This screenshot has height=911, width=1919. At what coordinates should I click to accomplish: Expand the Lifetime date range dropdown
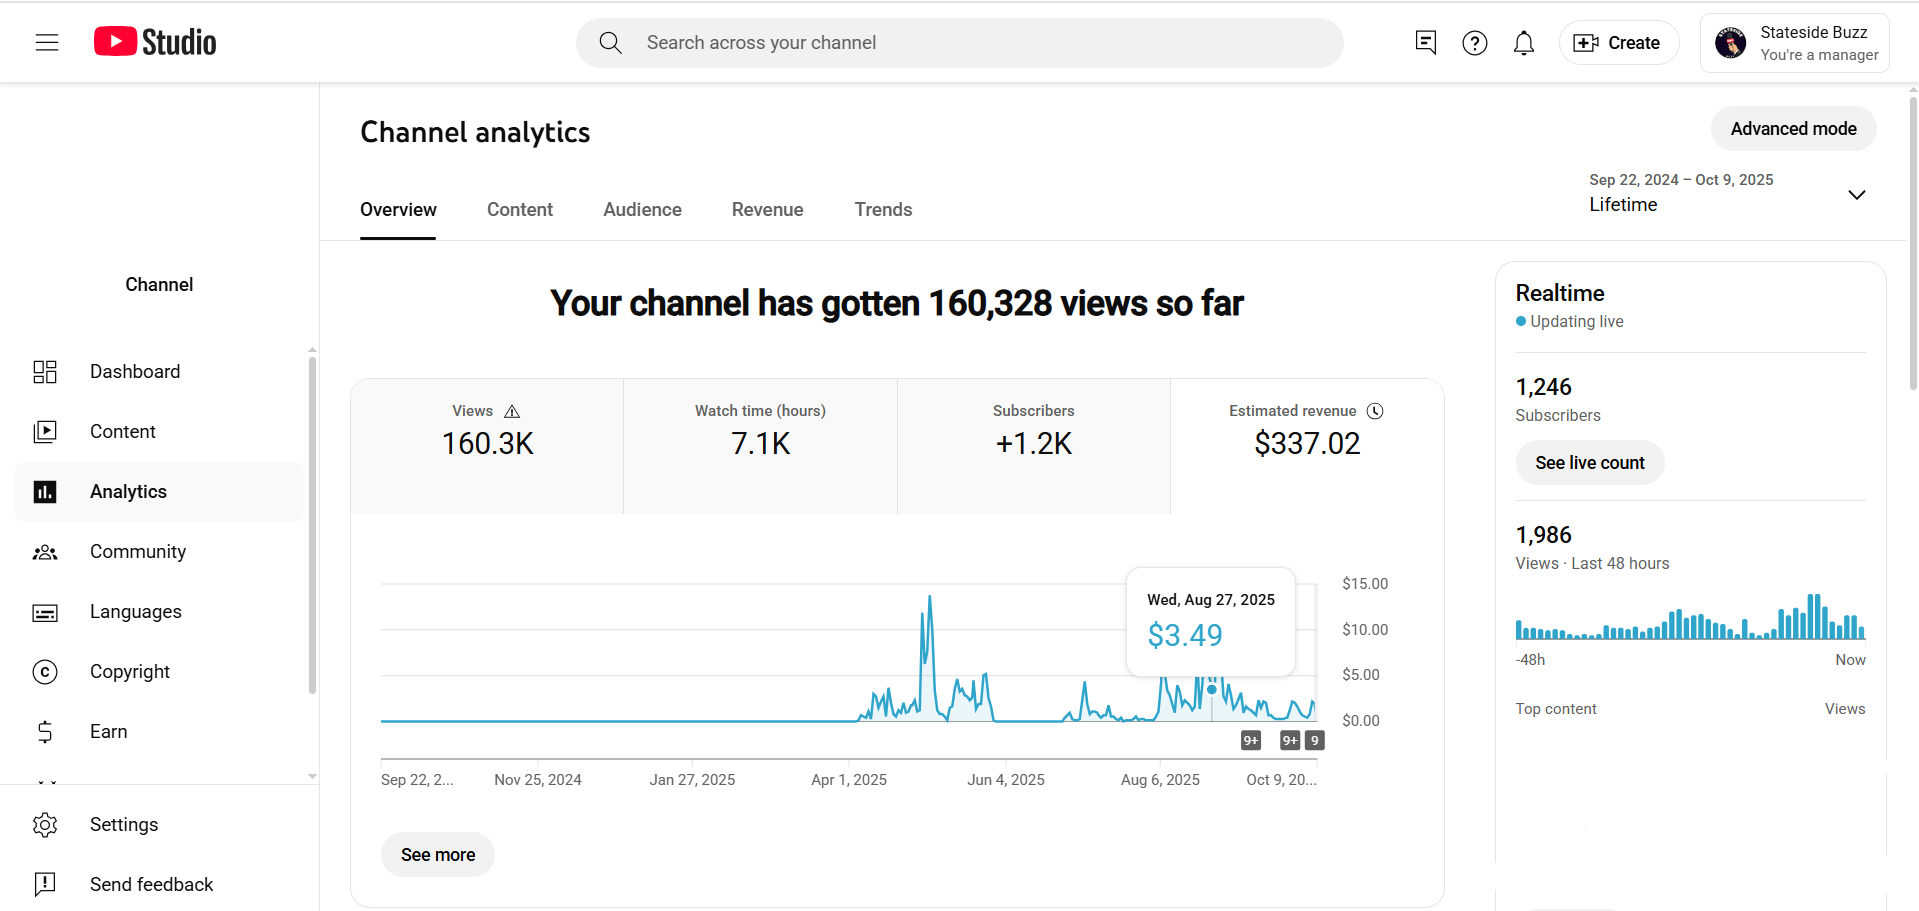1856,194
